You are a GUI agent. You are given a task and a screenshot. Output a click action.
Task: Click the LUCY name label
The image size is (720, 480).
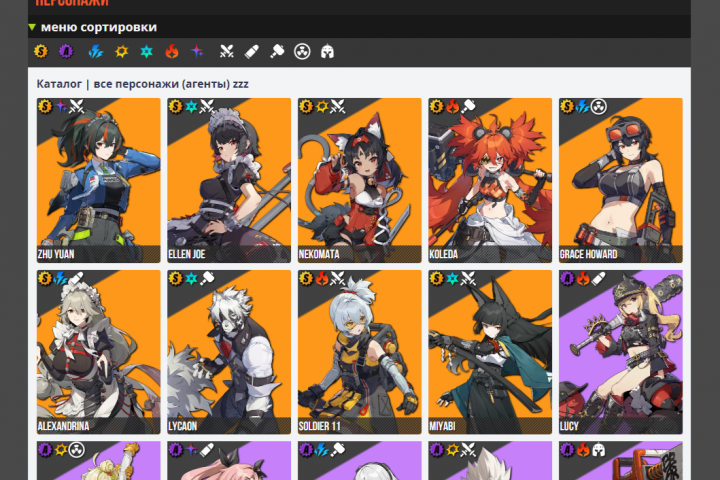[569, 426]
